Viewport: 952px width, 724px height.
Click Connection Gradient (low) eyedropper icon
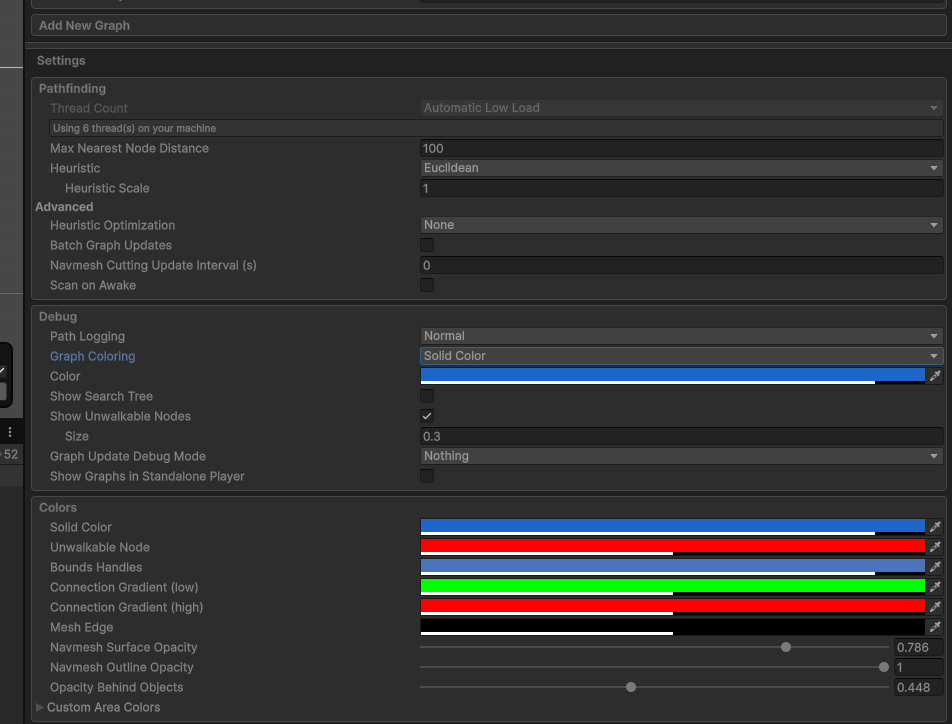click(935, 587)
